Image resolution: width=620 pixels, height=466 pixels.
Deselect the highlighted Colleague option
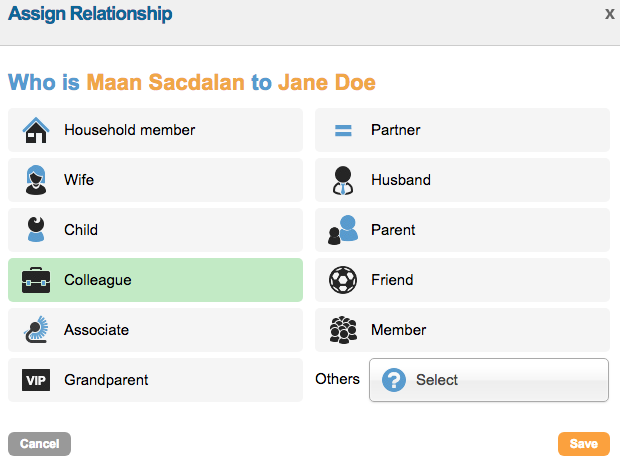pyautogui.click(x=155, y=280)
